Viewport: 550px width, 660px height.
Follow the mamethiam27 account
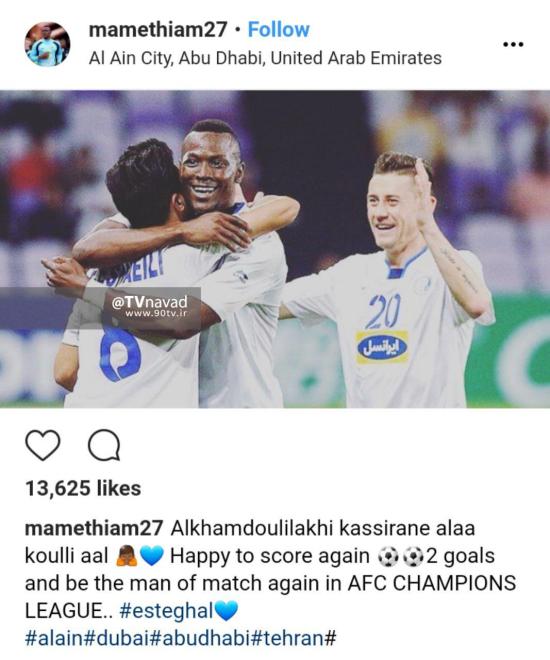pyautogui.click(x=279, y=29)
